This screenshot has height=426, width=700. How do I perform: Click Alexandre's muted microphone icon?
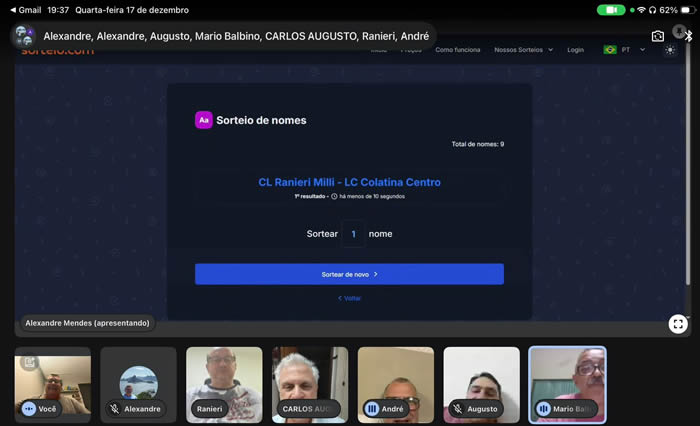(x=115, y=409)
